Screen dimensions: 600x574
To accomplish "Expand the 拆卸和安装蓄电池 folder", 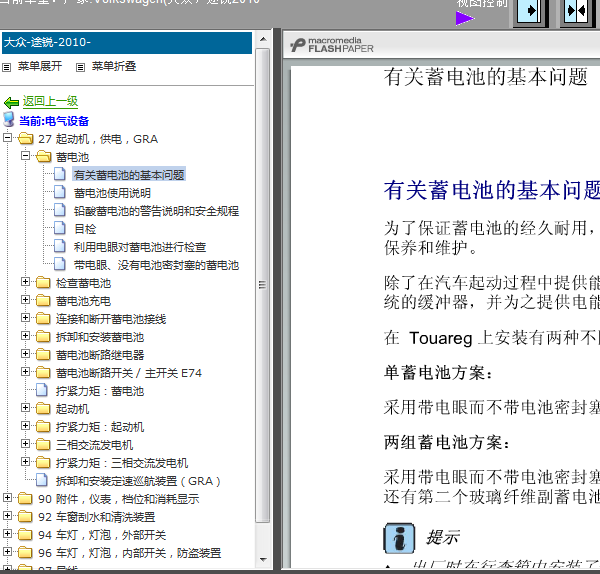I will pos(25,336).
